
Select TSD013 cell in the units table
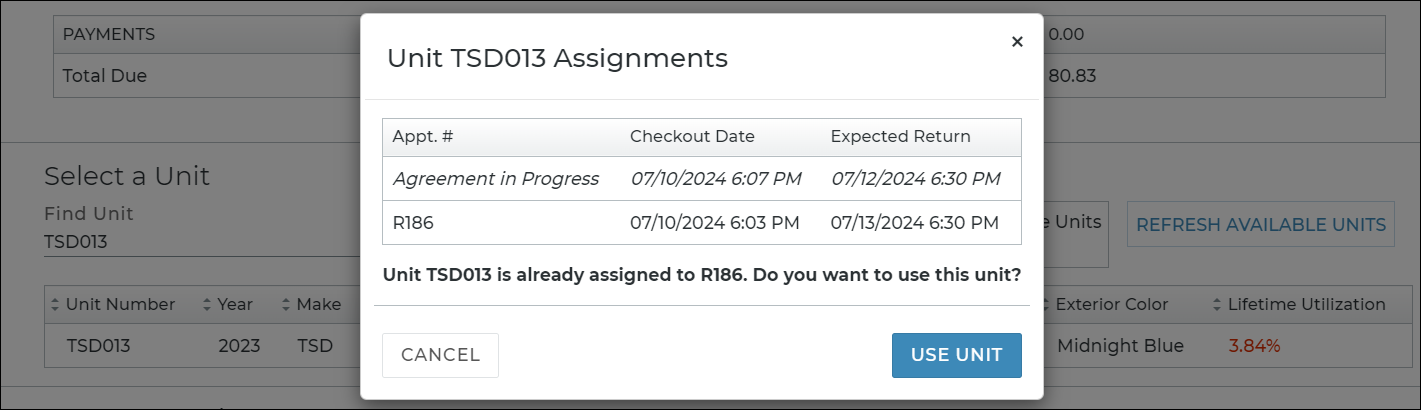pyautogui.click(x=98, y=346)
